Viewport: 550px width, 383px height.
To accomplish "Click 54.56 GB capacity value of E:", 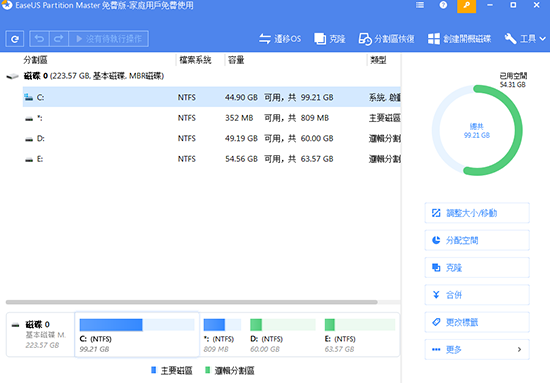I will (x=241, y=159).
